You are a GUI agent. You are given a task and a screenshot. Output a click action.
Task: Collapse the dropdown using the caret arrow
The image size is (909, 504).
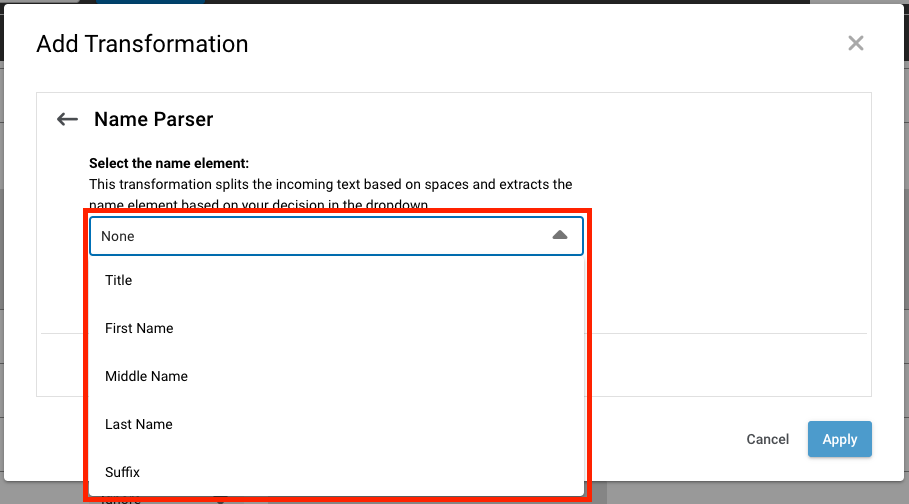560,236
